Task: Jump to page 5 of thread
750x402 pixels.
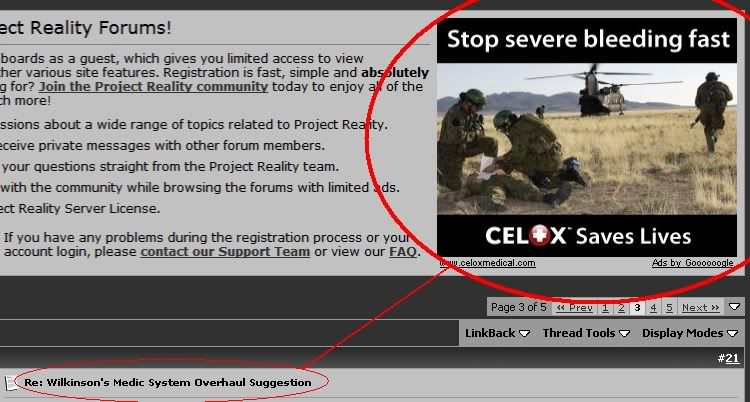Action: point(669,308)
